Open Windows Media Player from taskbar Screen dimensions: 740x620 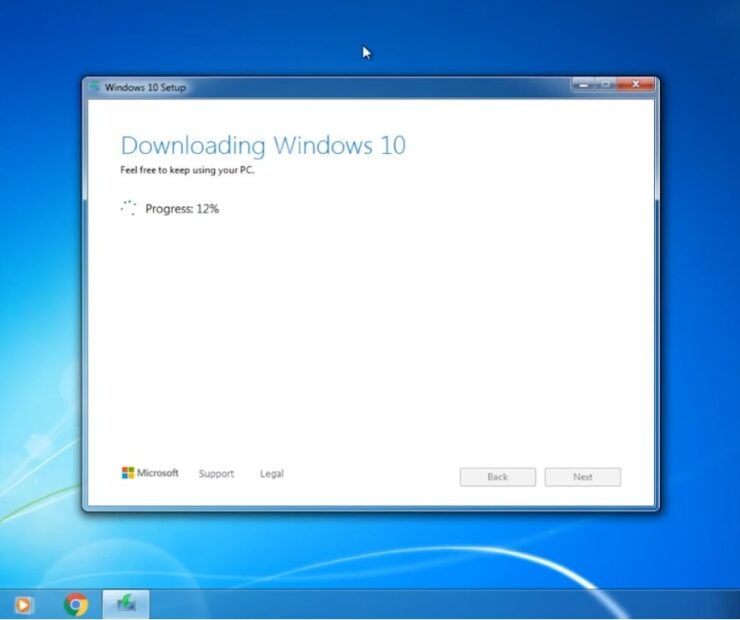tap(23, 604)
